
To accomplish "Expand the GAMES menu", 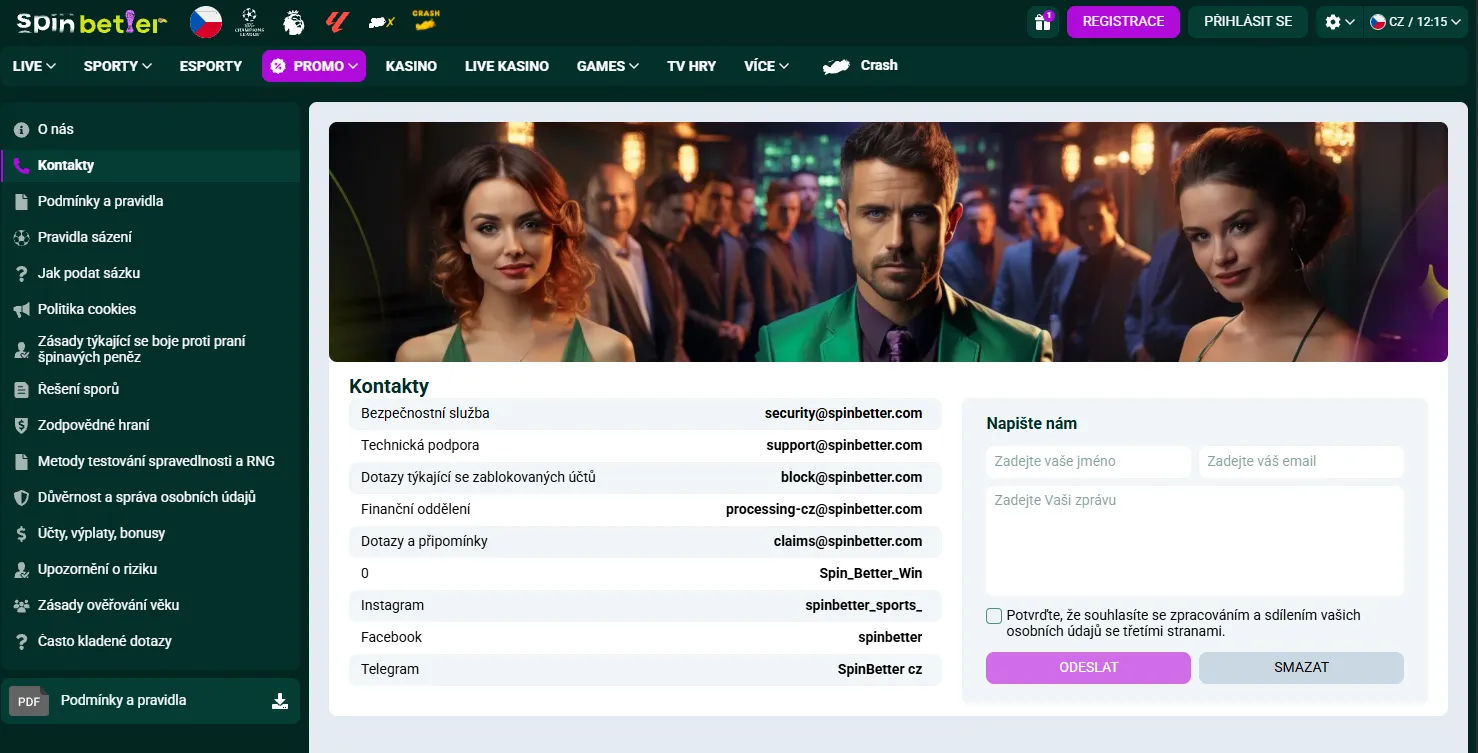I will (608, 66).
